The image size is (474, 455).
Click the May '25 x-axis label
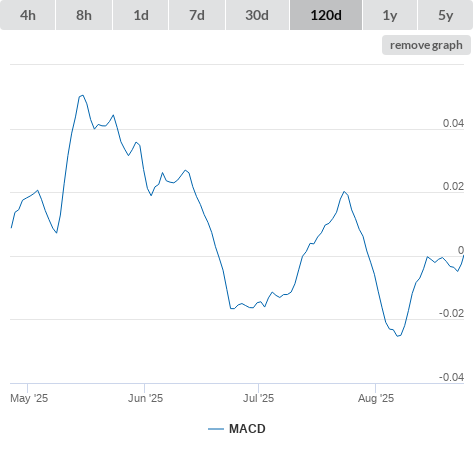29,398
